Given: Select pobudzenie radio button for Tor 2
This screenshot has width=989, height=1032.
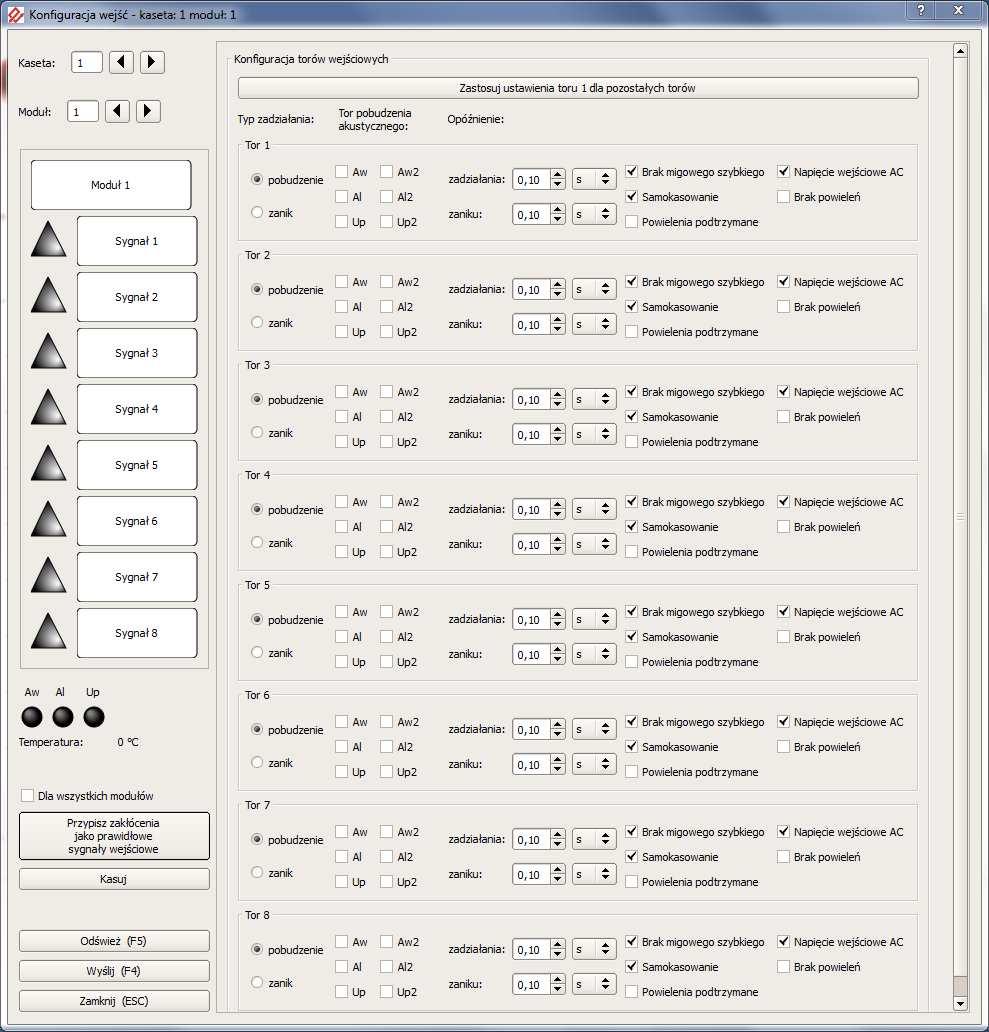Looking at the screenshot, I should [x=257, y=290].
